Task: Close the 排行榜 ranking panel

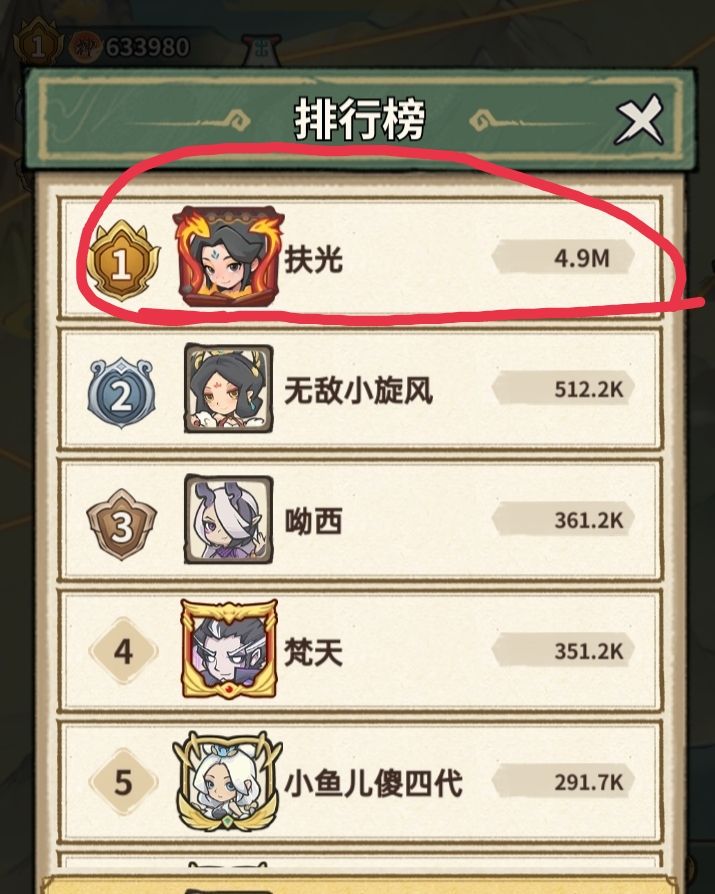Action: (x=639, y=120)
